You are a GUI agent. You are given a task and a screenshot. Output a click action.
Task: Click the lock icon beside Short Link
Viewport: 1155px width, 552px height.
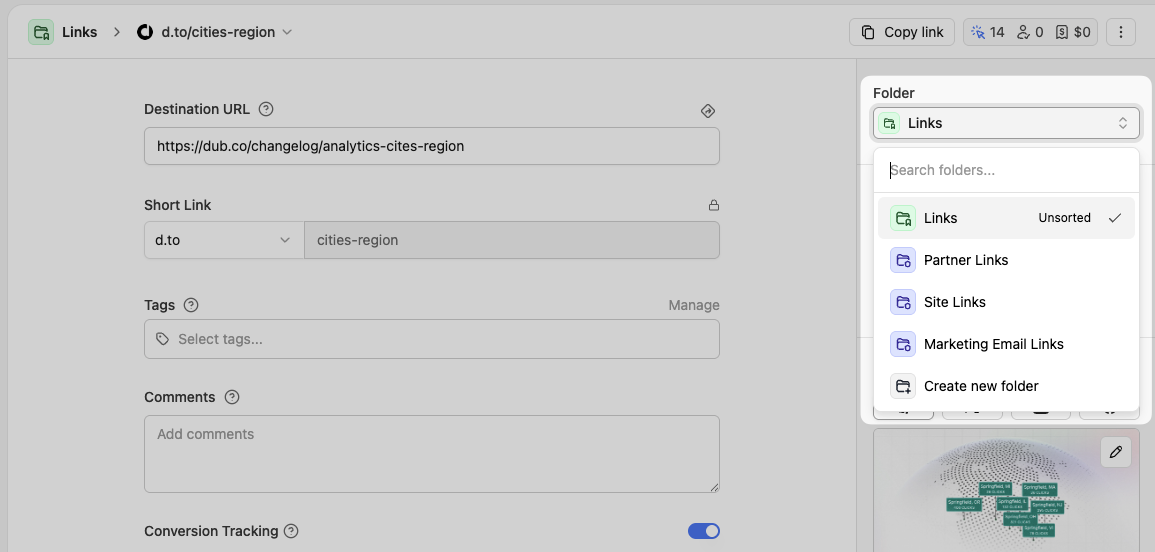pyautogui.click(x=713, y=205)
